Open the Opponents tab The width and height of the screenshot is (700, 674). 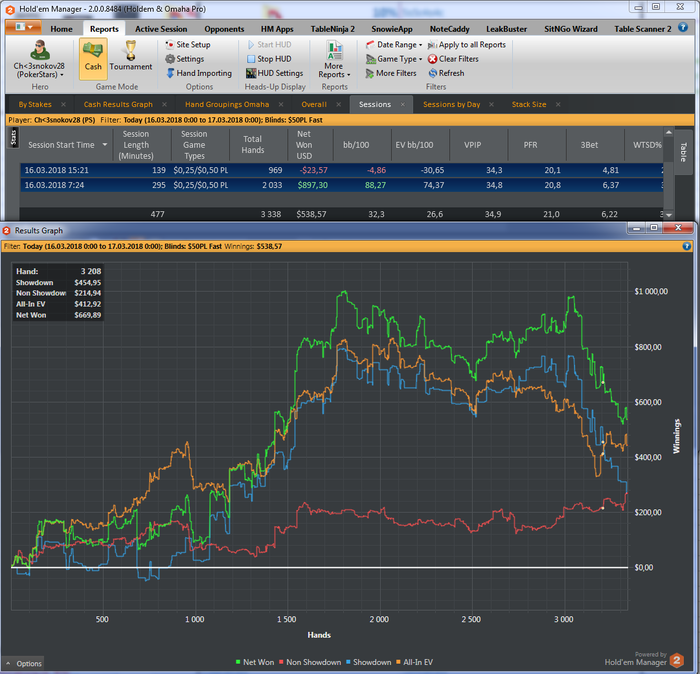224,29
